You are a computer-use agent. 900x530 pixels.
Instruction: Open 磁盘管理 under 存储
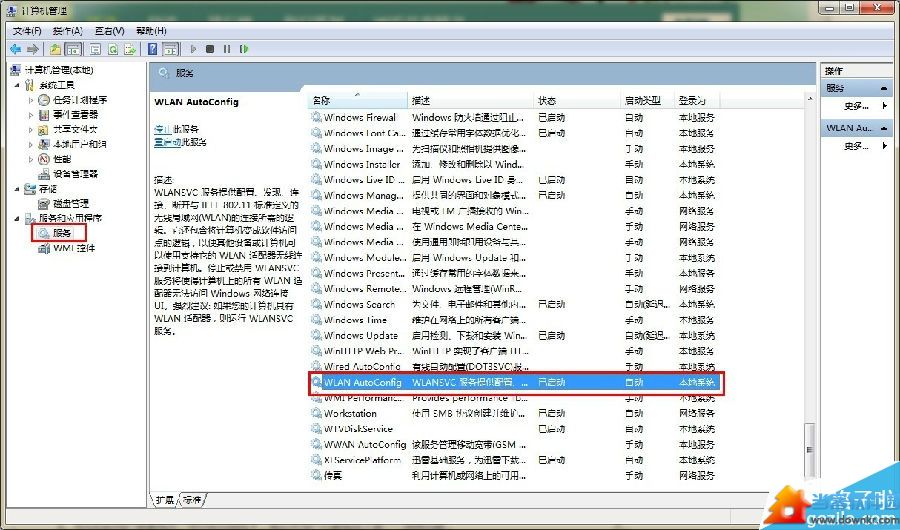click(x=71, y=204)
